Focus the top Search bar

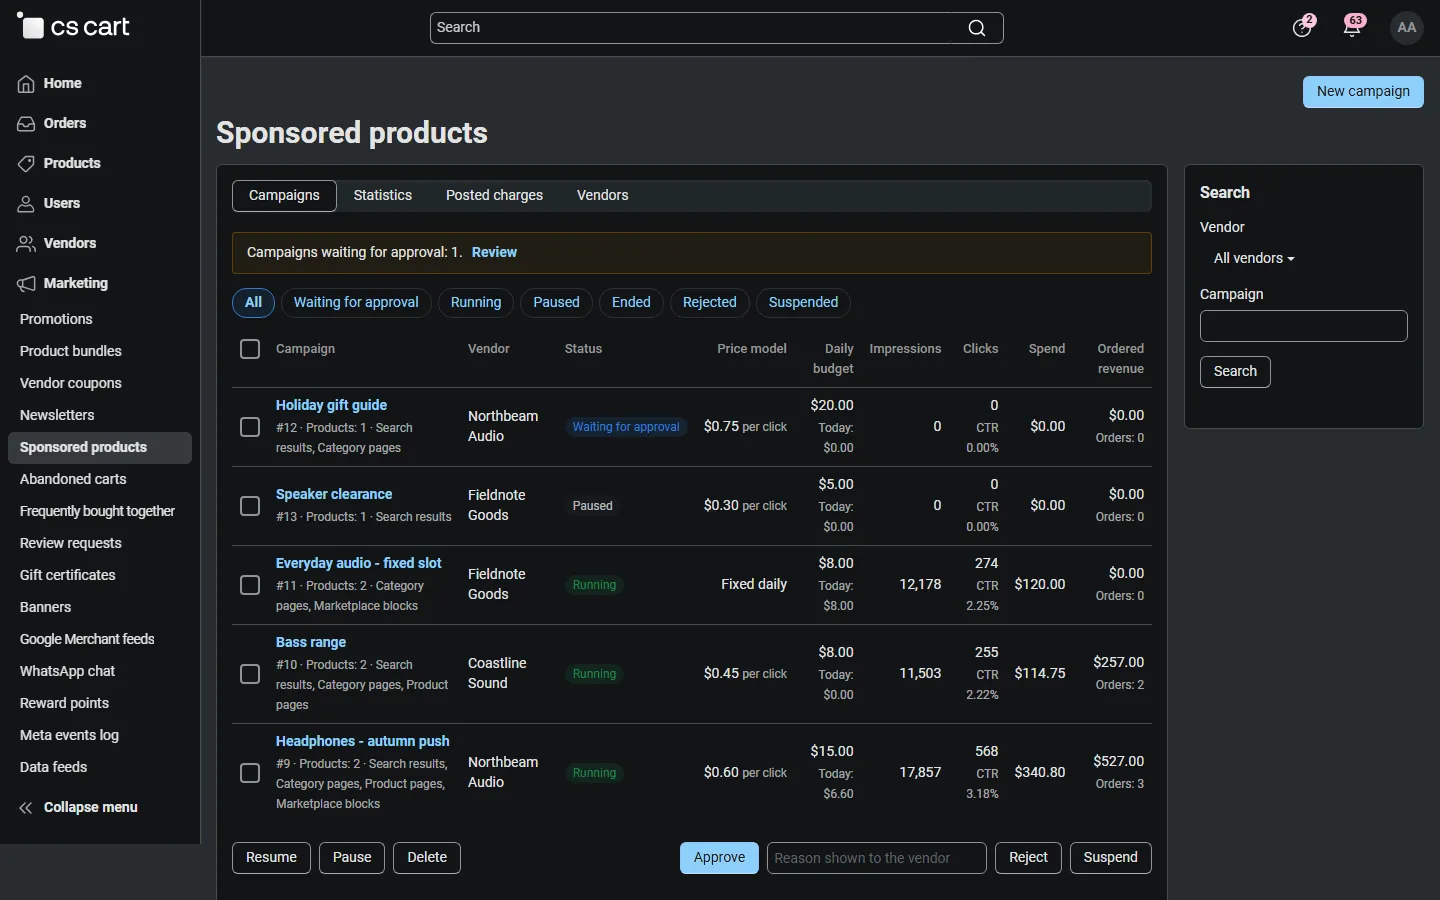716,28
